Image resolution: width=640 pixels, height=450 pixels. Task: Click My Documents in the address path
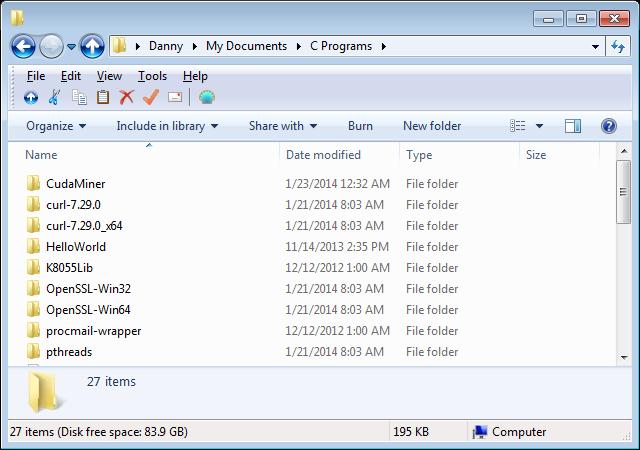pyautogui.click(x=246, y=46)
